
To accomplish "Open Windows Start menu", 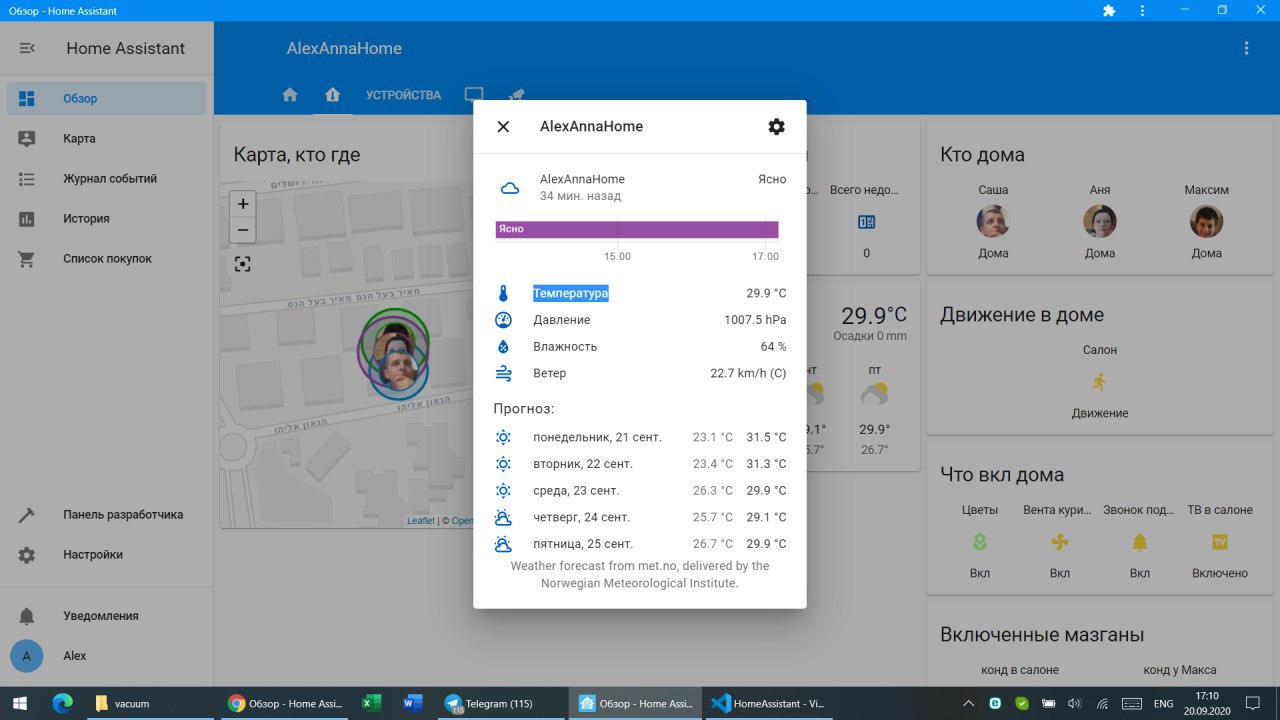I will click(x=20, y=703).
